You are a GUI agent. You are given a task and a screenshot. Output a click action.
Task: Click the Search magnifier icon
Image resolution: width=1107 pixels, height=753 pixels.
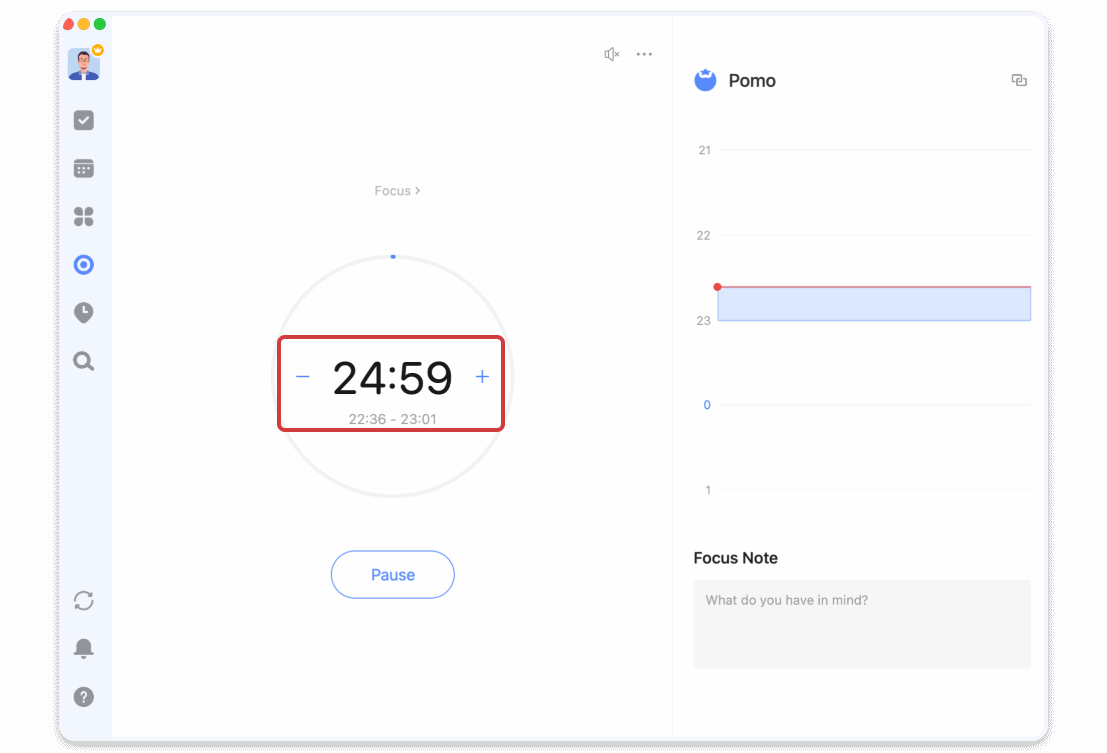point(84,361)
